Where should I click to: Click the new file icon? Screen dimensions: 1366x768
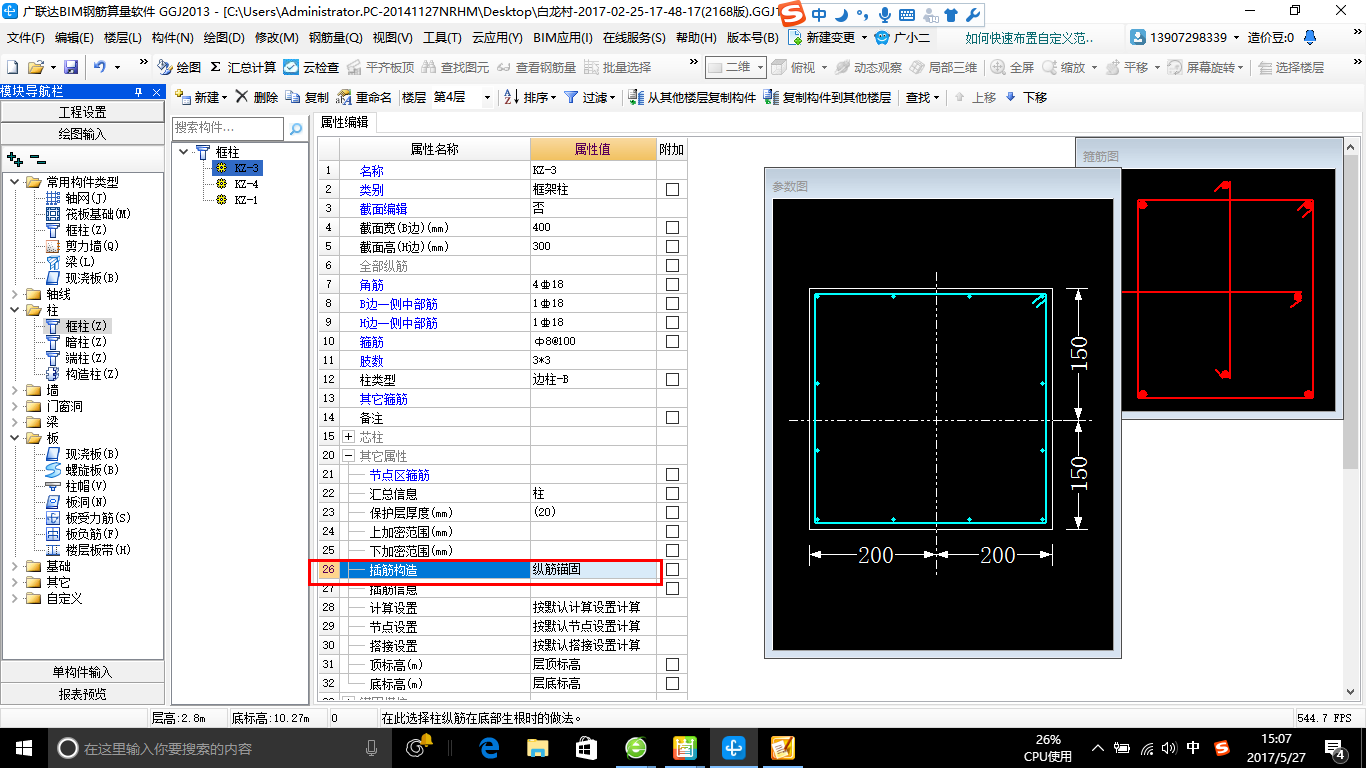pyautogui.click(x=13, y=67)
